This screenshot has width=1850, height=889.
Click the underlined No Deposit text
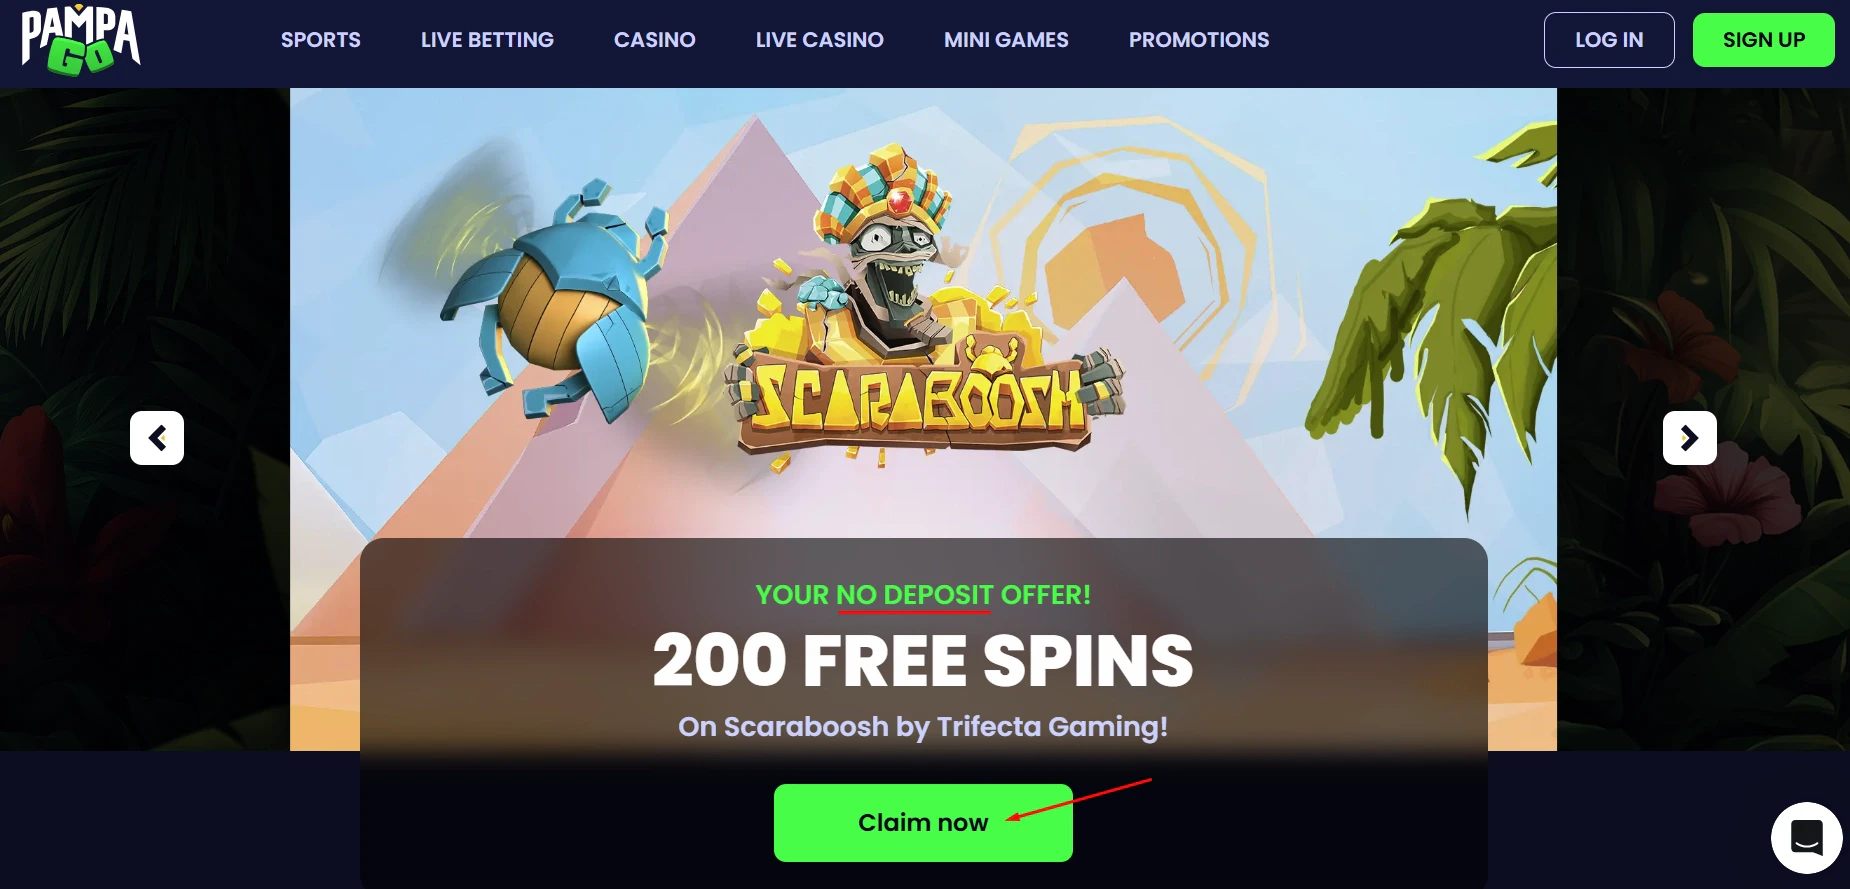pos(915,595)
